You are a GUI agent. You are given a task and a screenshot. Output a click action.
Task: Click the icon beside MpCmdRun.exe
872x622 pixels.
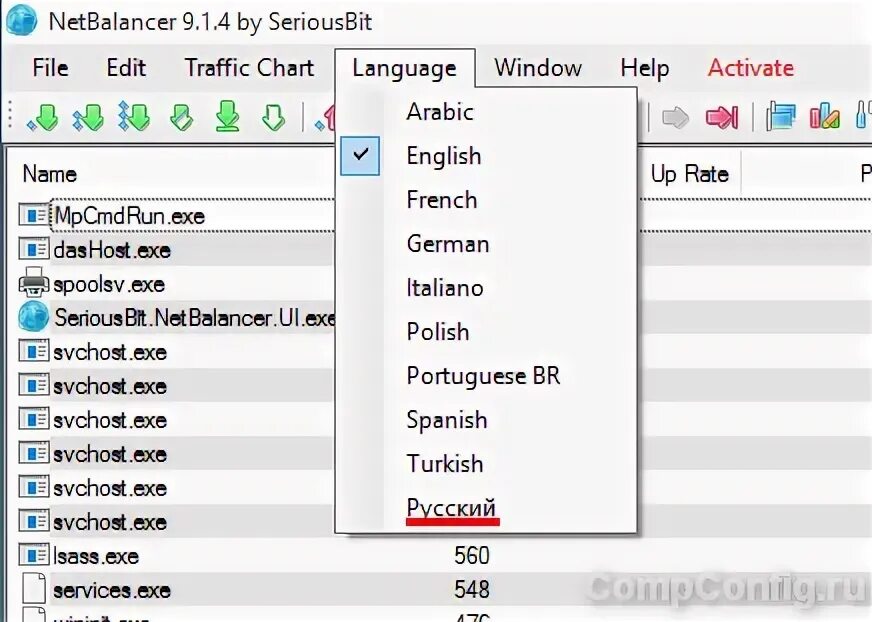pos(34,215)
